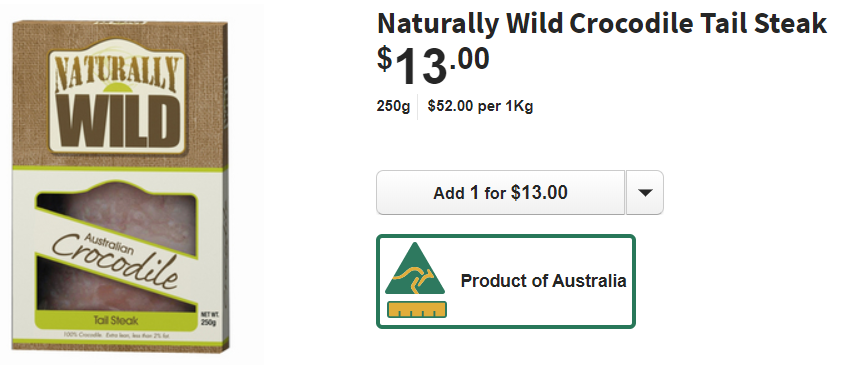Screen dimensions: 859x365
Task: Click the NET WT. 250g label on package
Action: pyautogui.click(x=209, y=319)
